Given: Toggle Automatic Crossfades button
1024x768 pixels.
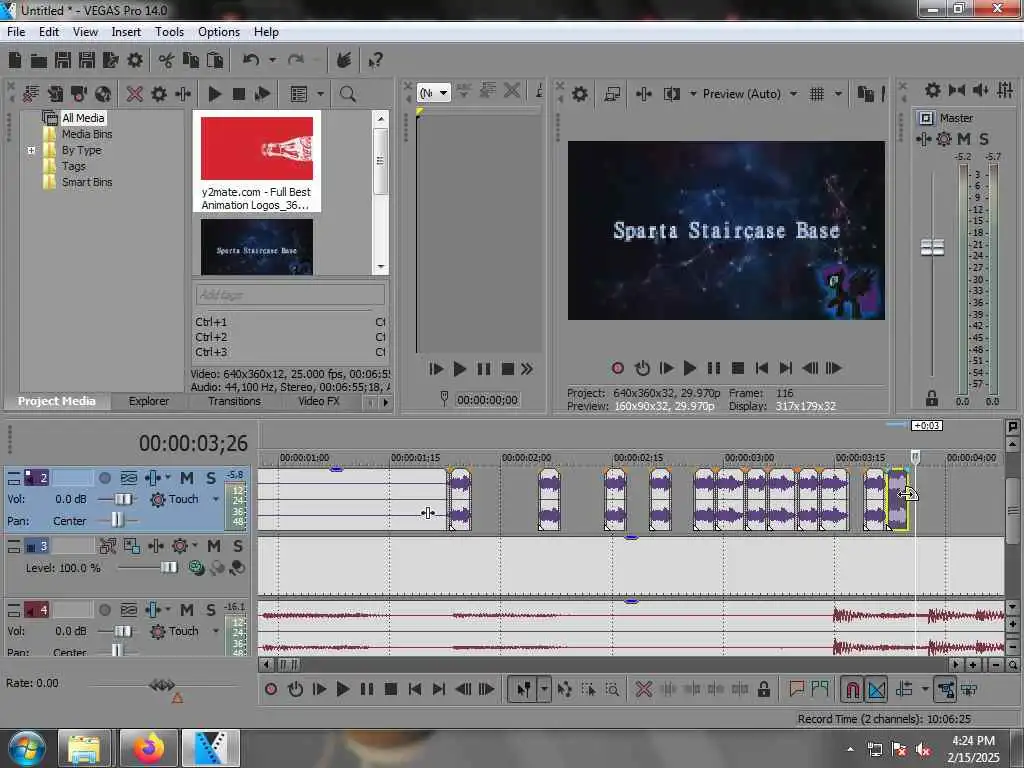Looking at the screenshot, I should (x=876, y=689).
